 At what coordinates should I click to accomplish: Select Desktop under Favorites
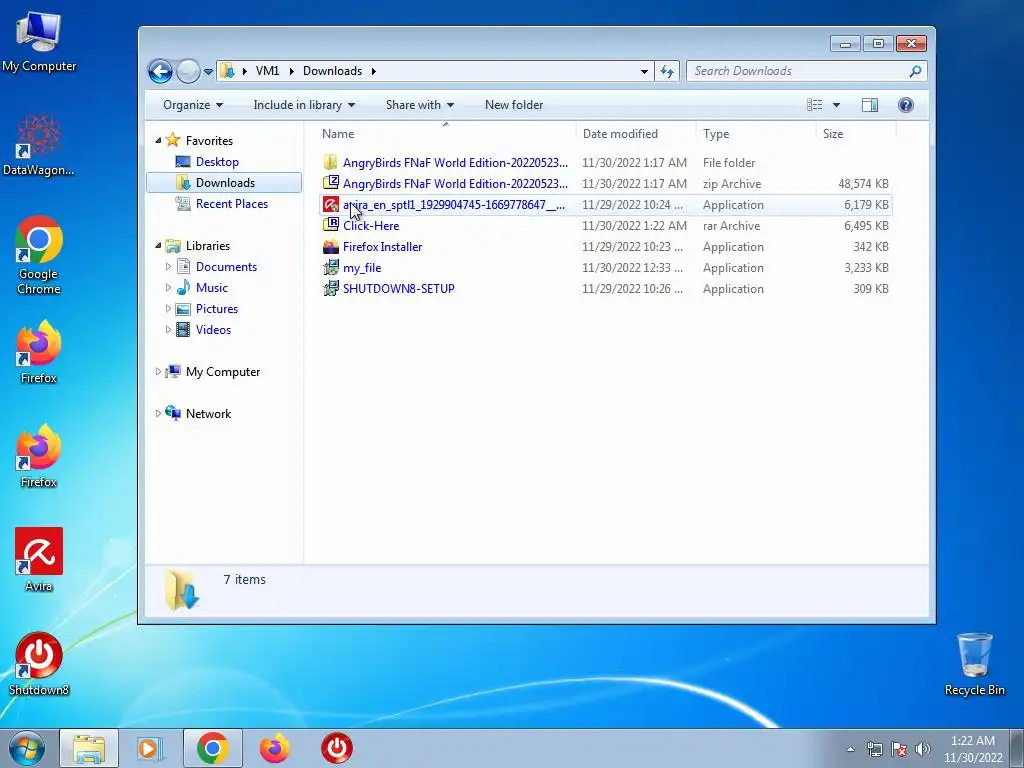tap(217, 162)
